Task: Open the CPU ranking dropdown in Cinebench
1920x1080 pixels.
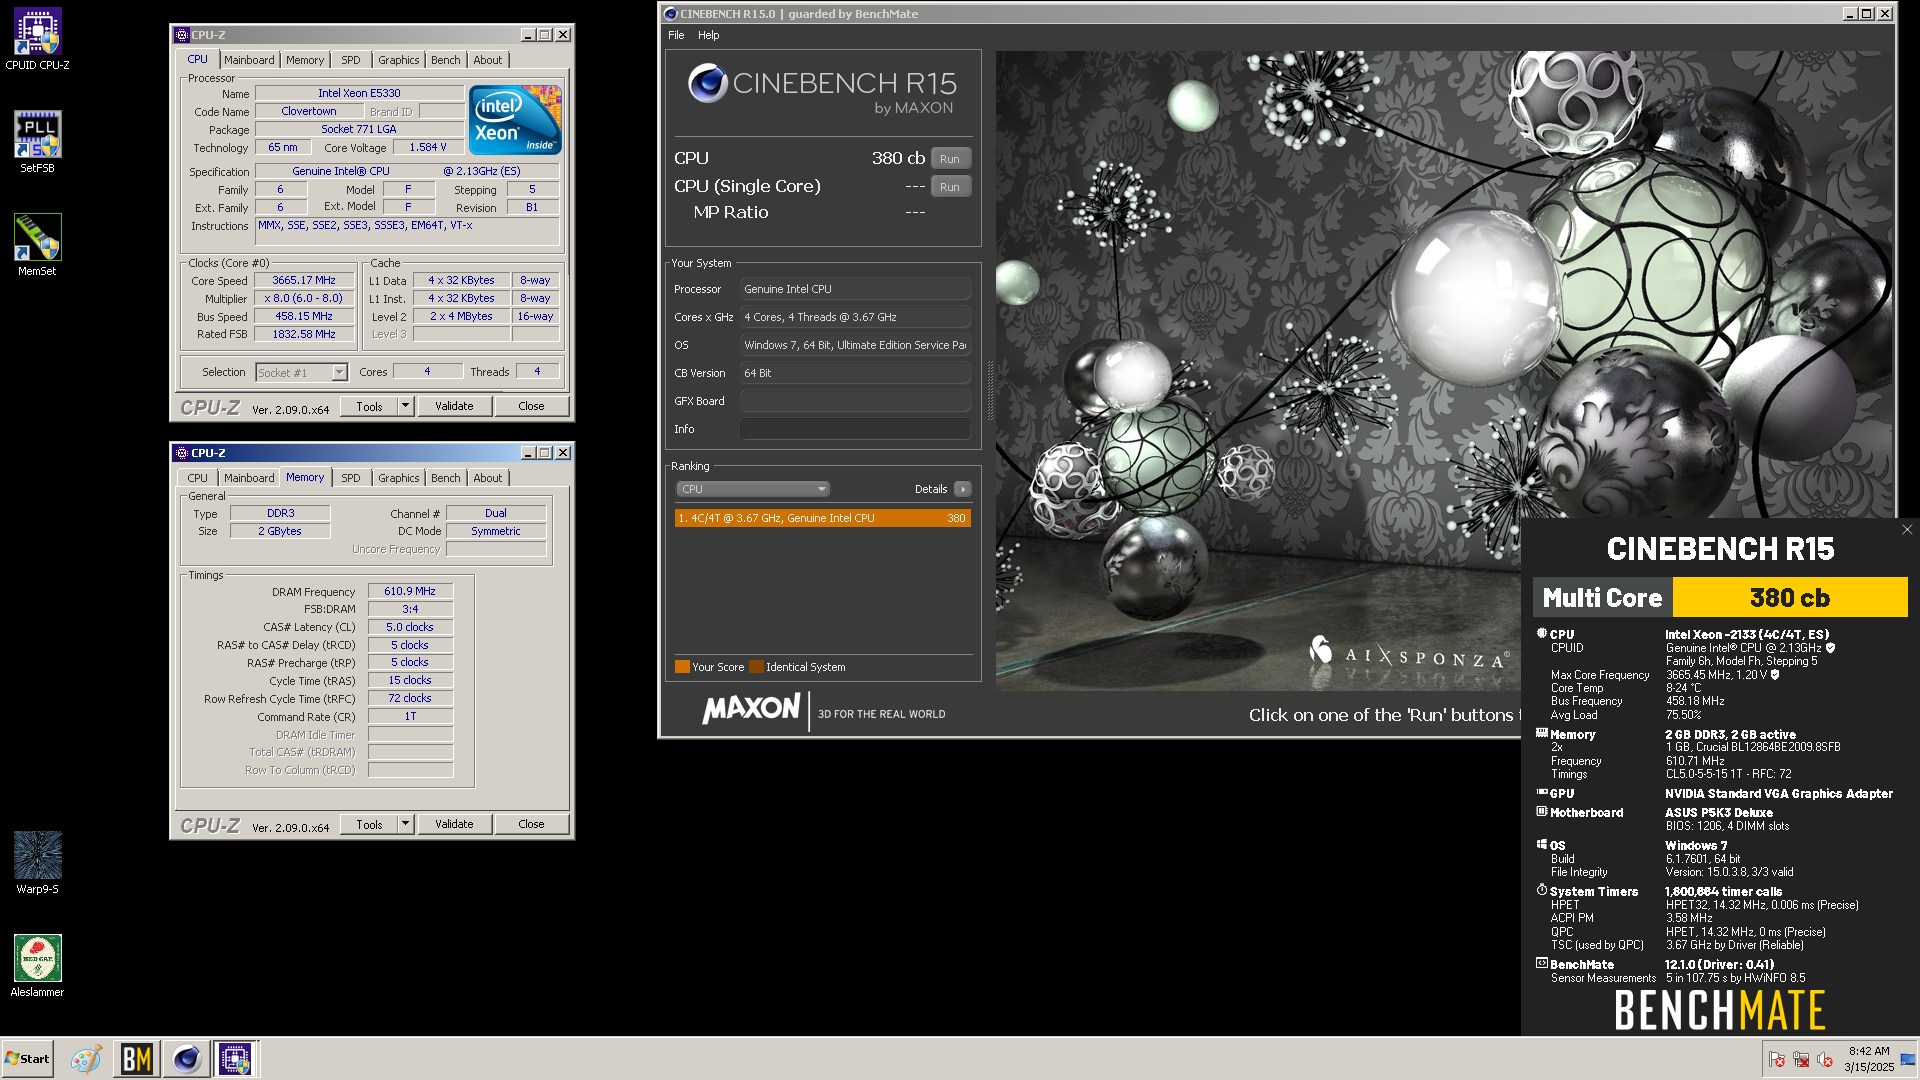Action: 753,489
